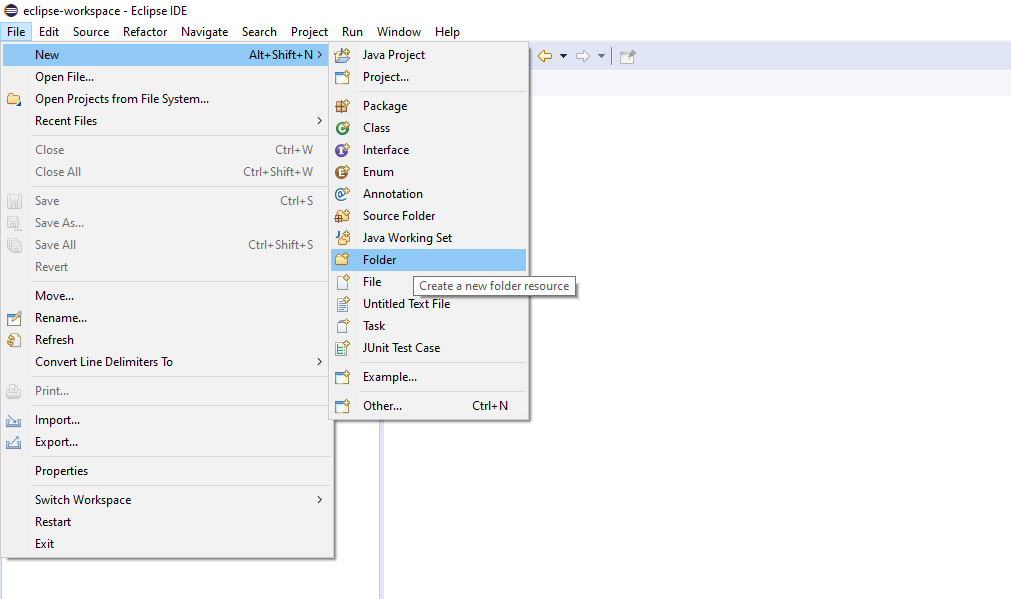Click the new File page icon
1011x599 pixels.
tap(342, 282)
